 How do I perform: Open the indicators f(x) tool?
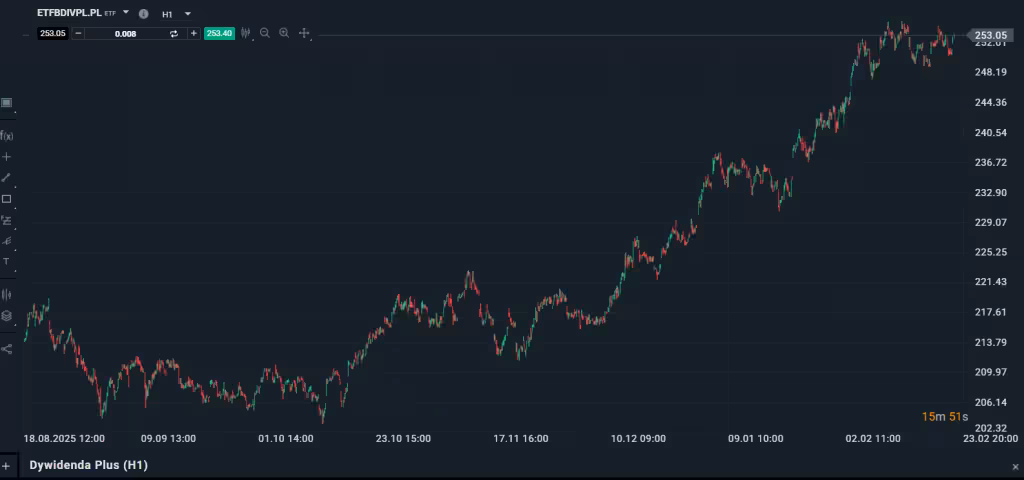[6, 136]
